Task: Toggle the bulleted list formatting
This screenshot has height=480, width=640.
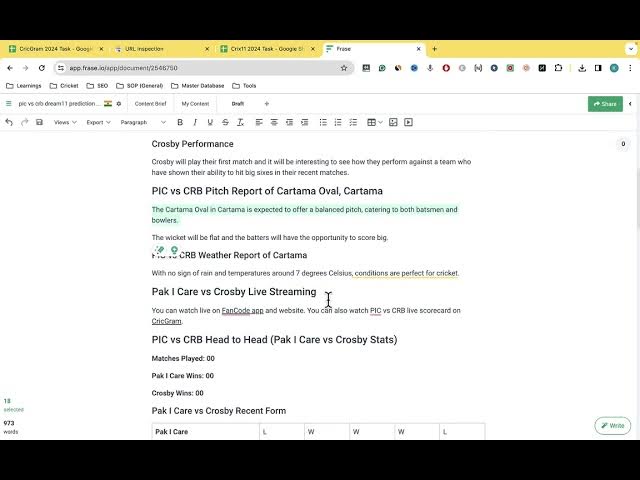Action: click(322, 122)
